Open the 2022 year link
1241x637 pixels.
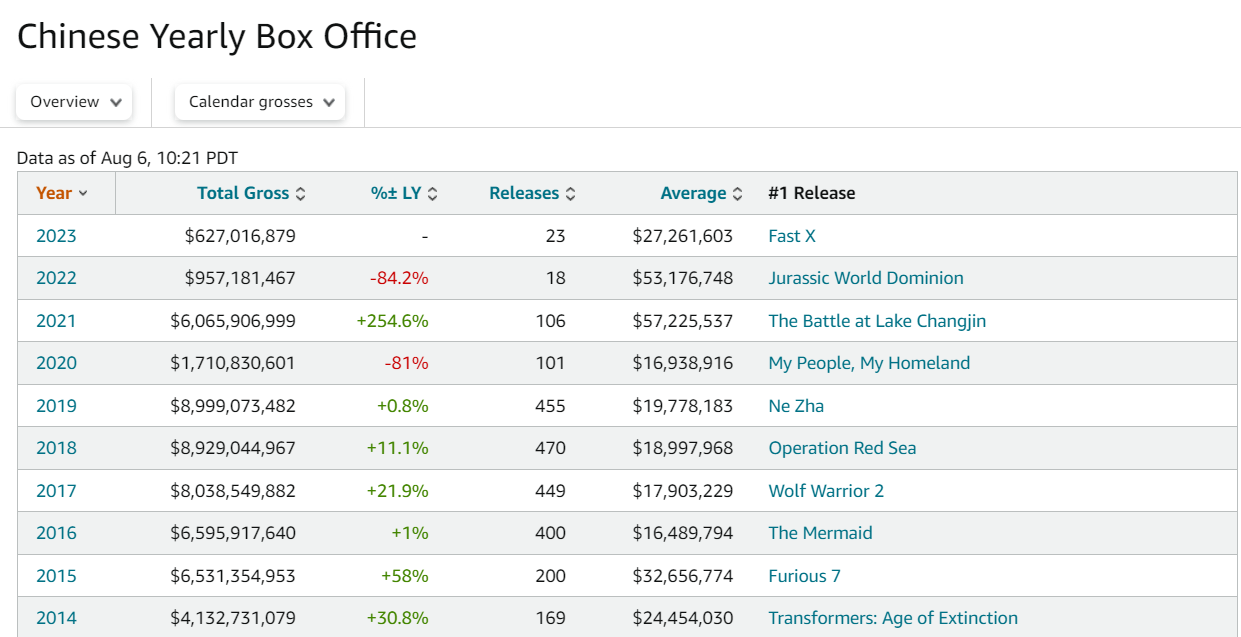click(x=56, y=278)
